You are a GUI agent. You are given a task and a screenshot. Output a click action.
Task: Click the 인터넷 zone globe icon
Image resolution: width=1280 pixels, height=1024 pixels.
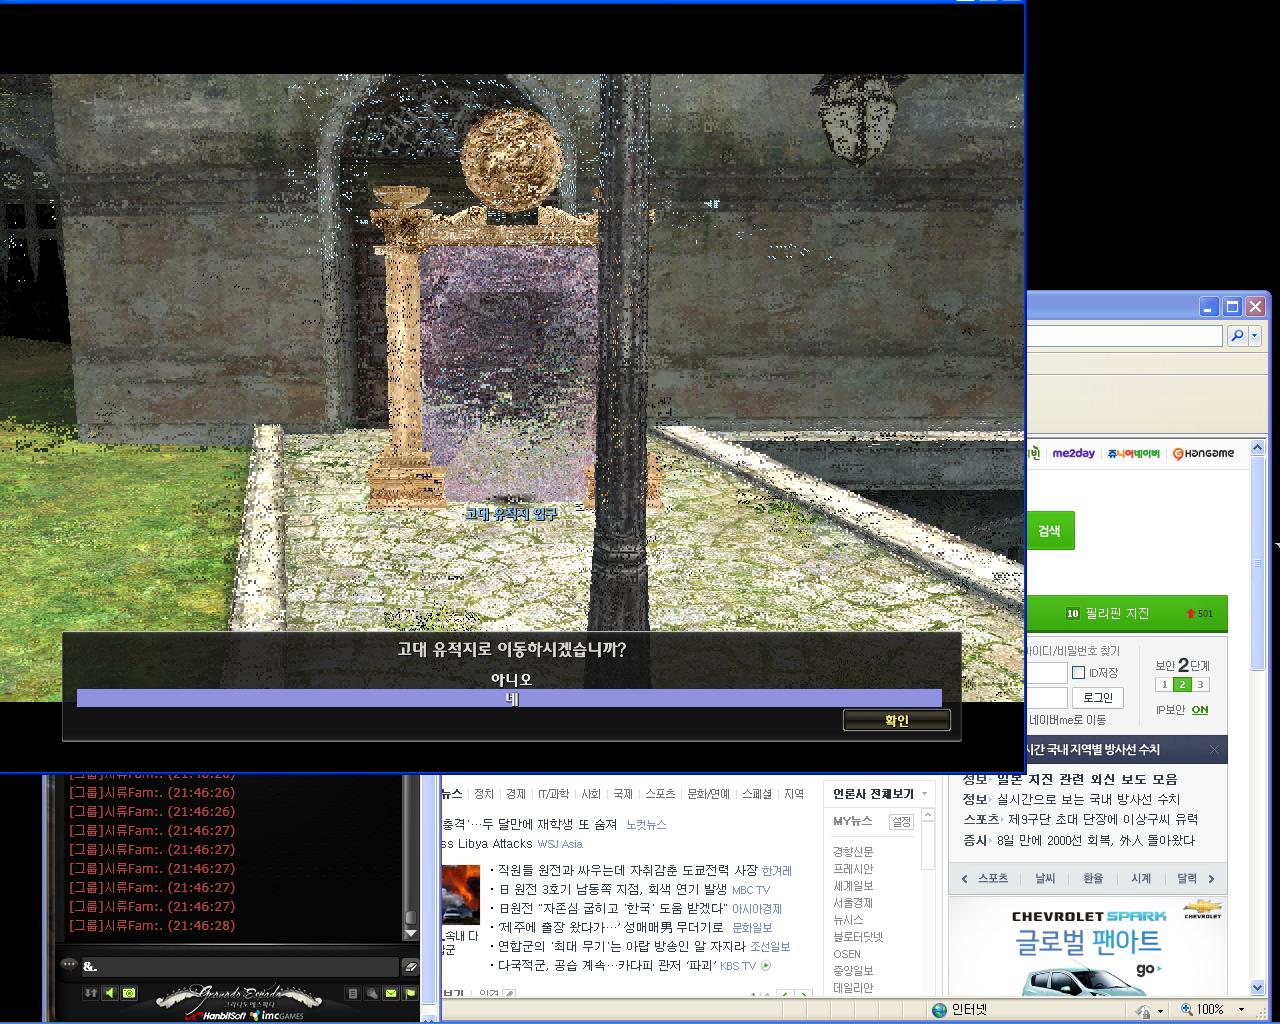(x=939, y=1010)
